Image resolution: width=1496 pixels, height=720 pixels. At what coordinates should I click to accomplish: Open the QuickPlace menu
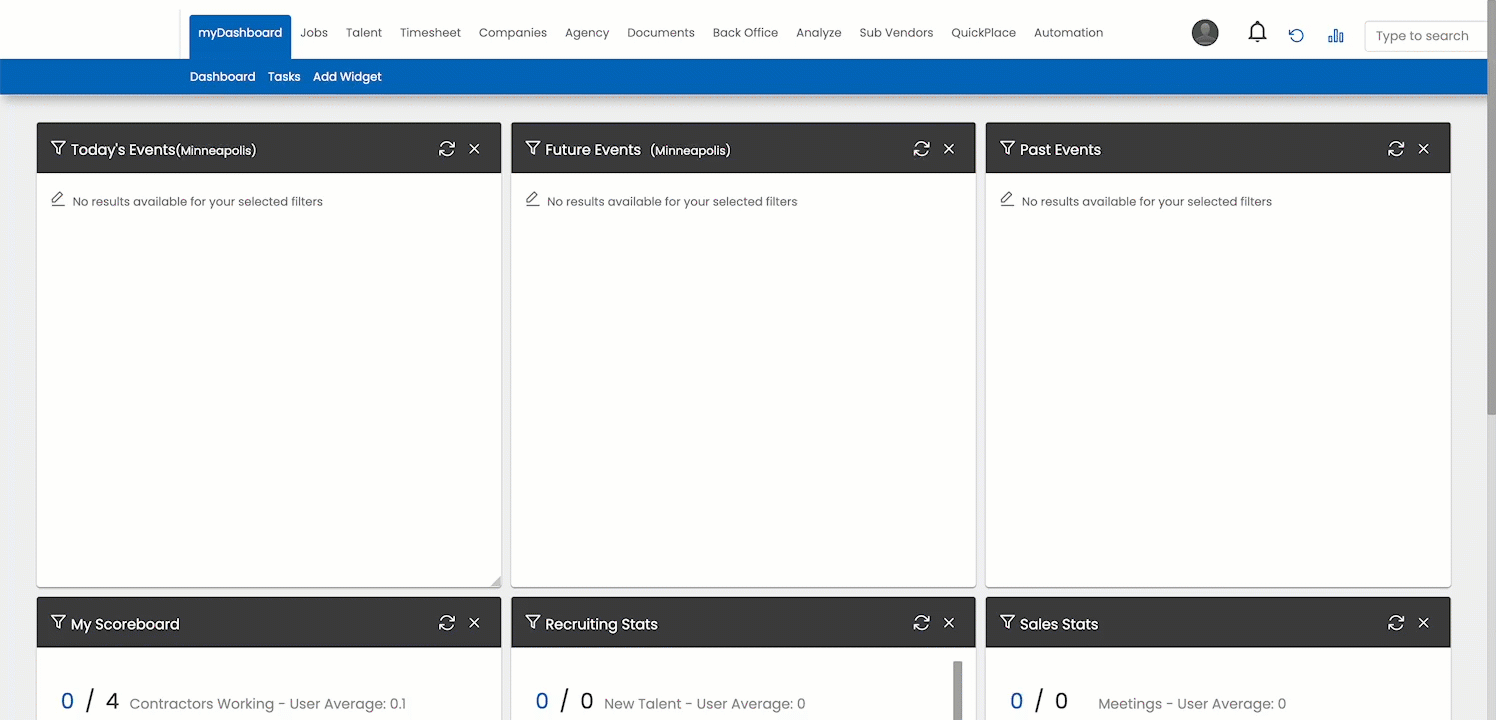pos(983,33)
